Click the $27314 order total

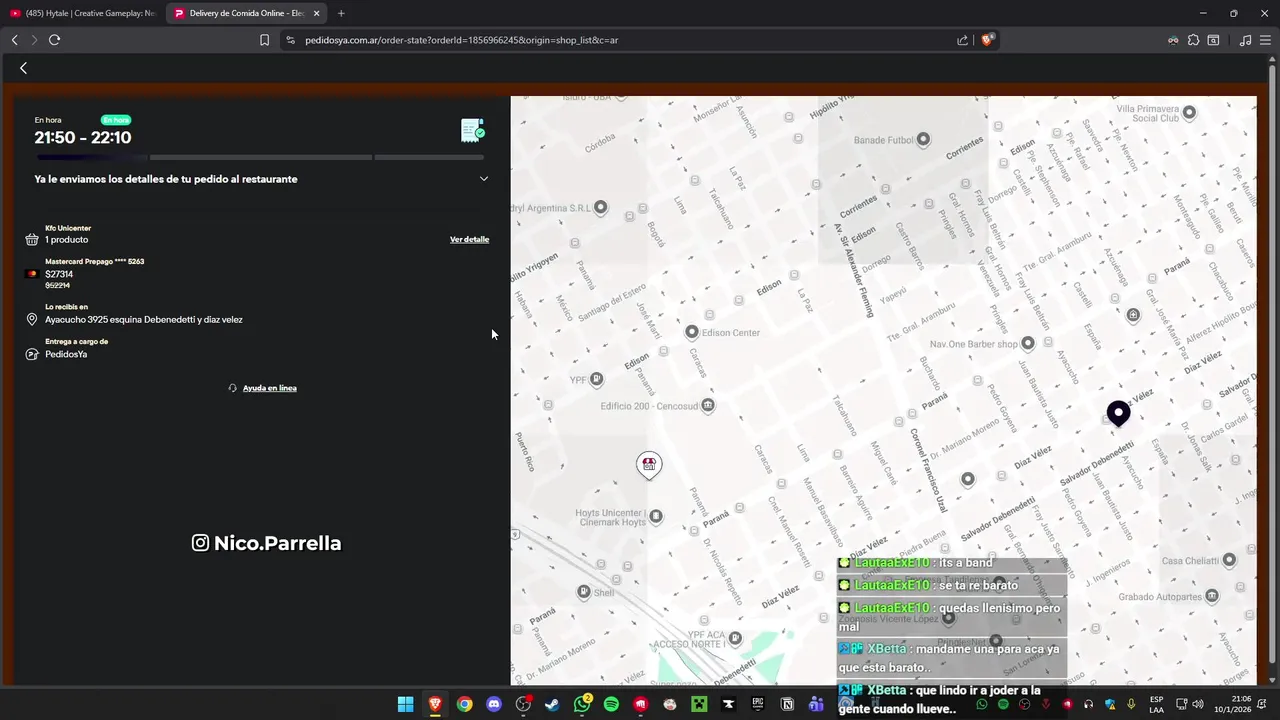59,274
